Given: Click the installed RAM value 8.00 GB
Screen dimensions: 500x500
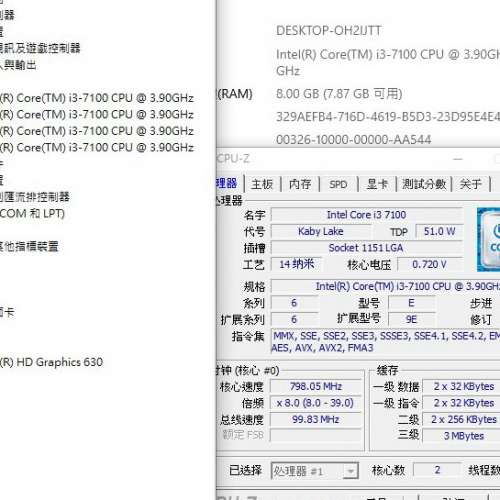Looking at the screenshot, I should 339,94.
